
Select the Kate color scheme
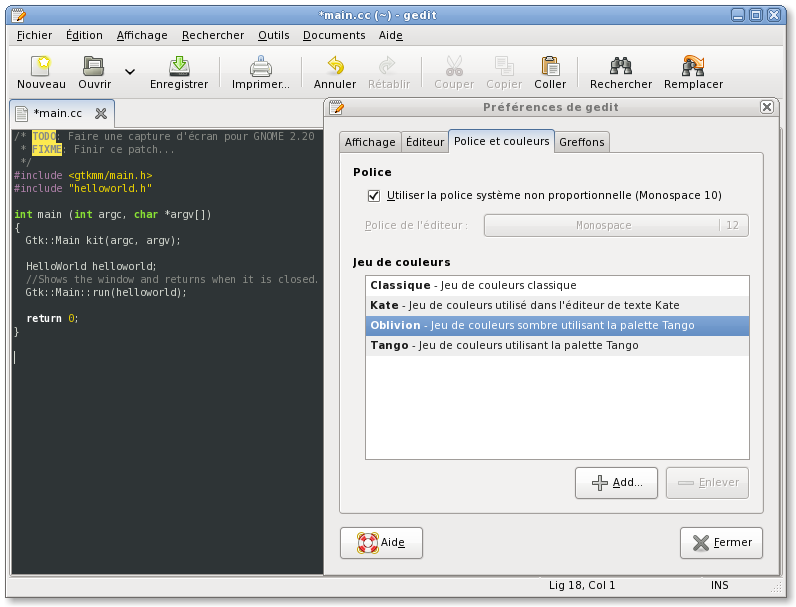click(x=524, y=305)
